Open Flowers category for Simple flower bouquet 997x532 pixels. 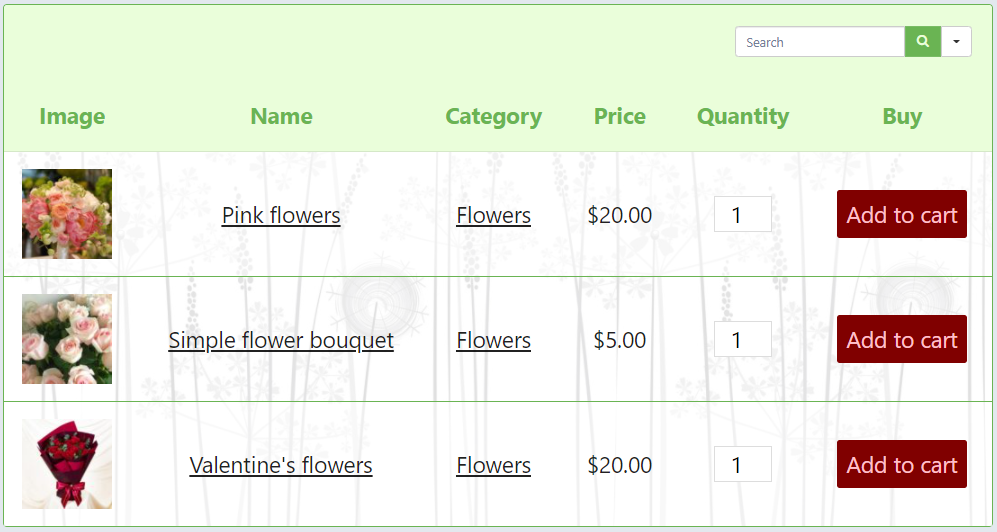(493, 340)
